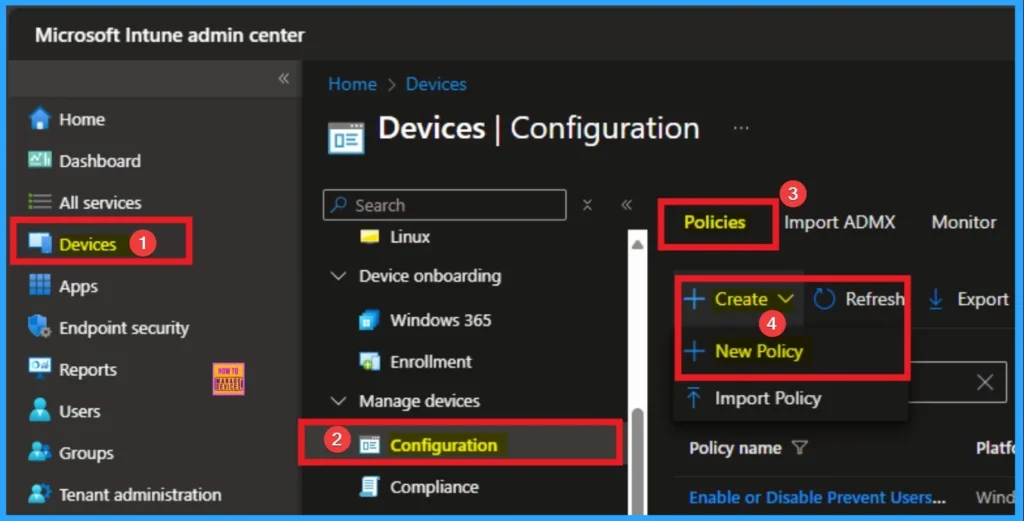Select Windows 365 under Device onboarding
This screenshot has width=1024, height=521.
click(440, 320)
